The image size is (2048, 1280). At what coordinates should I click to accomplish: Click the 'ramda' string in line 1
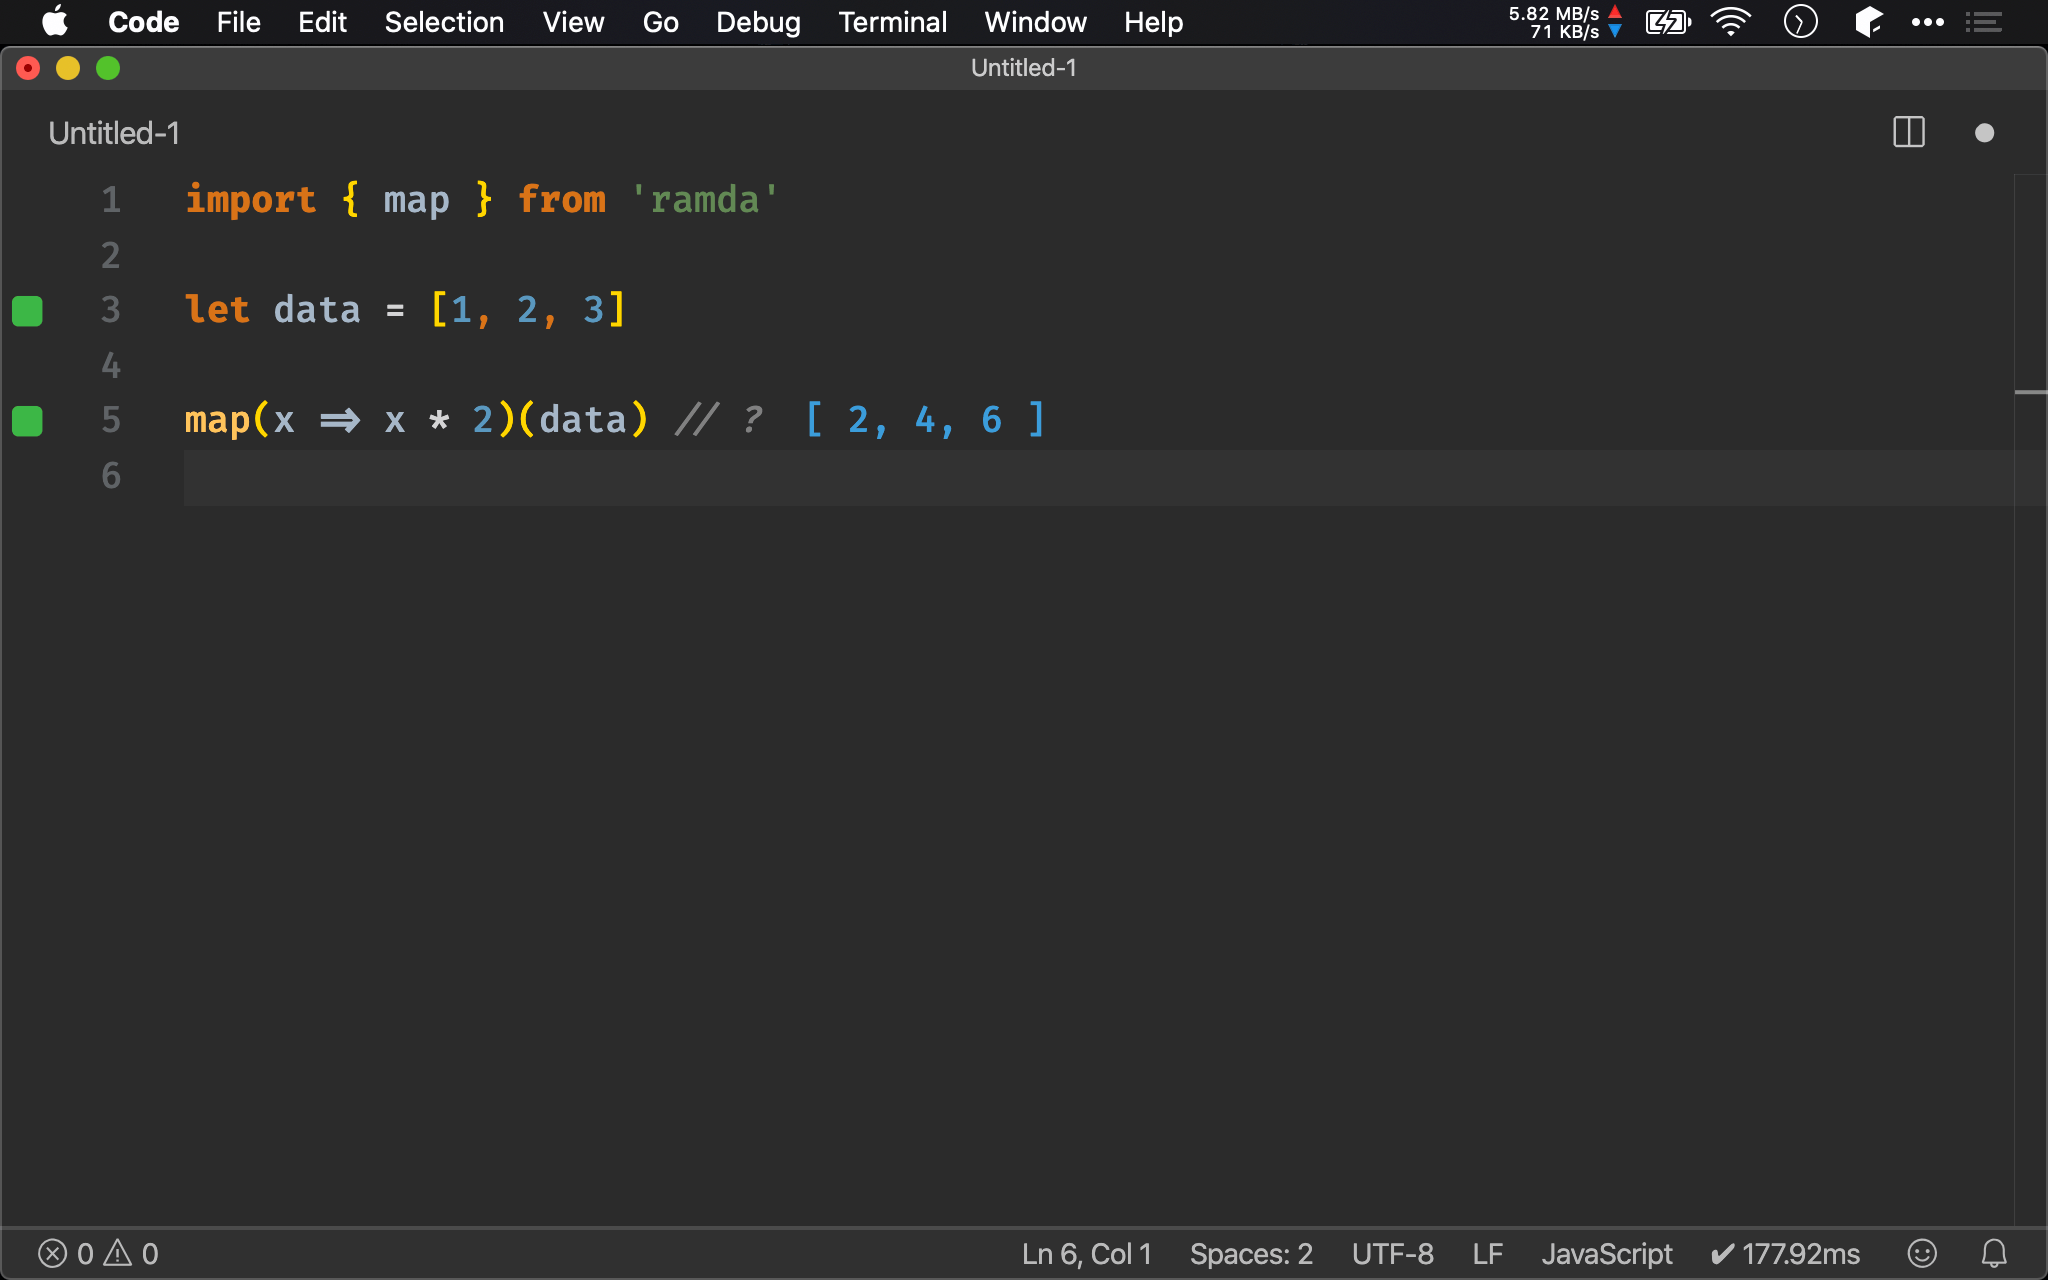704,200
